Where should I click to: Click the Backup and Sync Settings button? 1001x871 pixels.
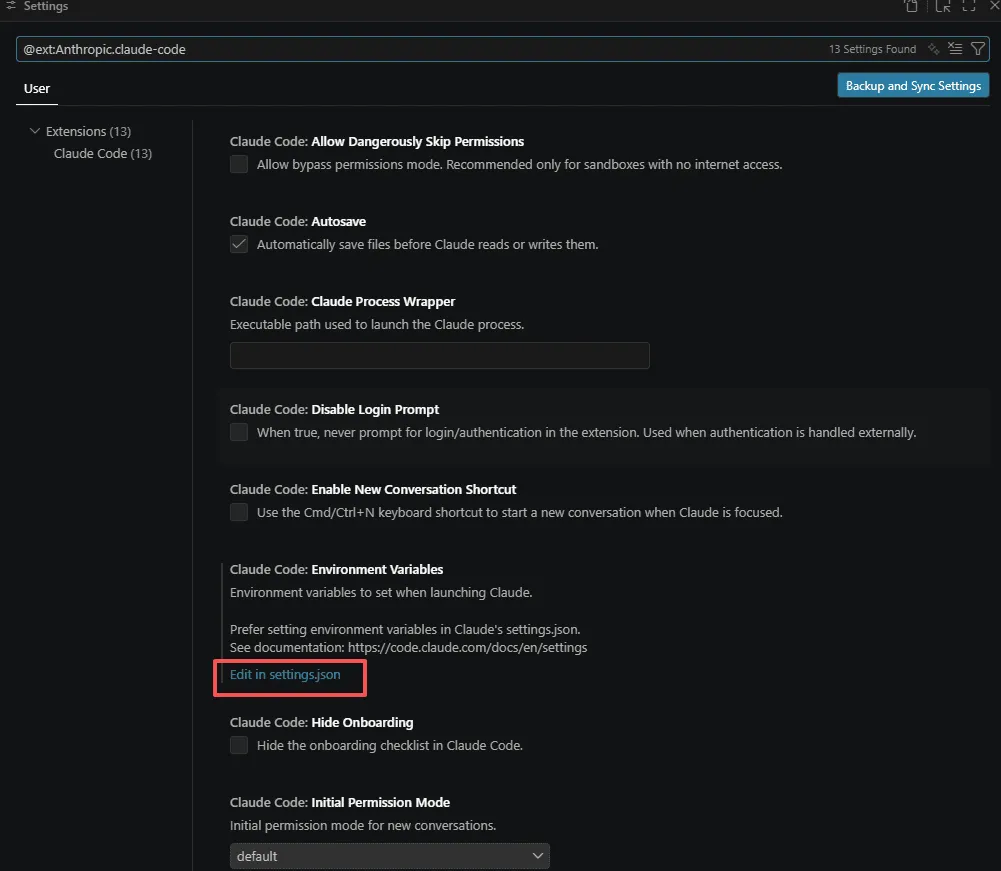(x=913, y=86)
